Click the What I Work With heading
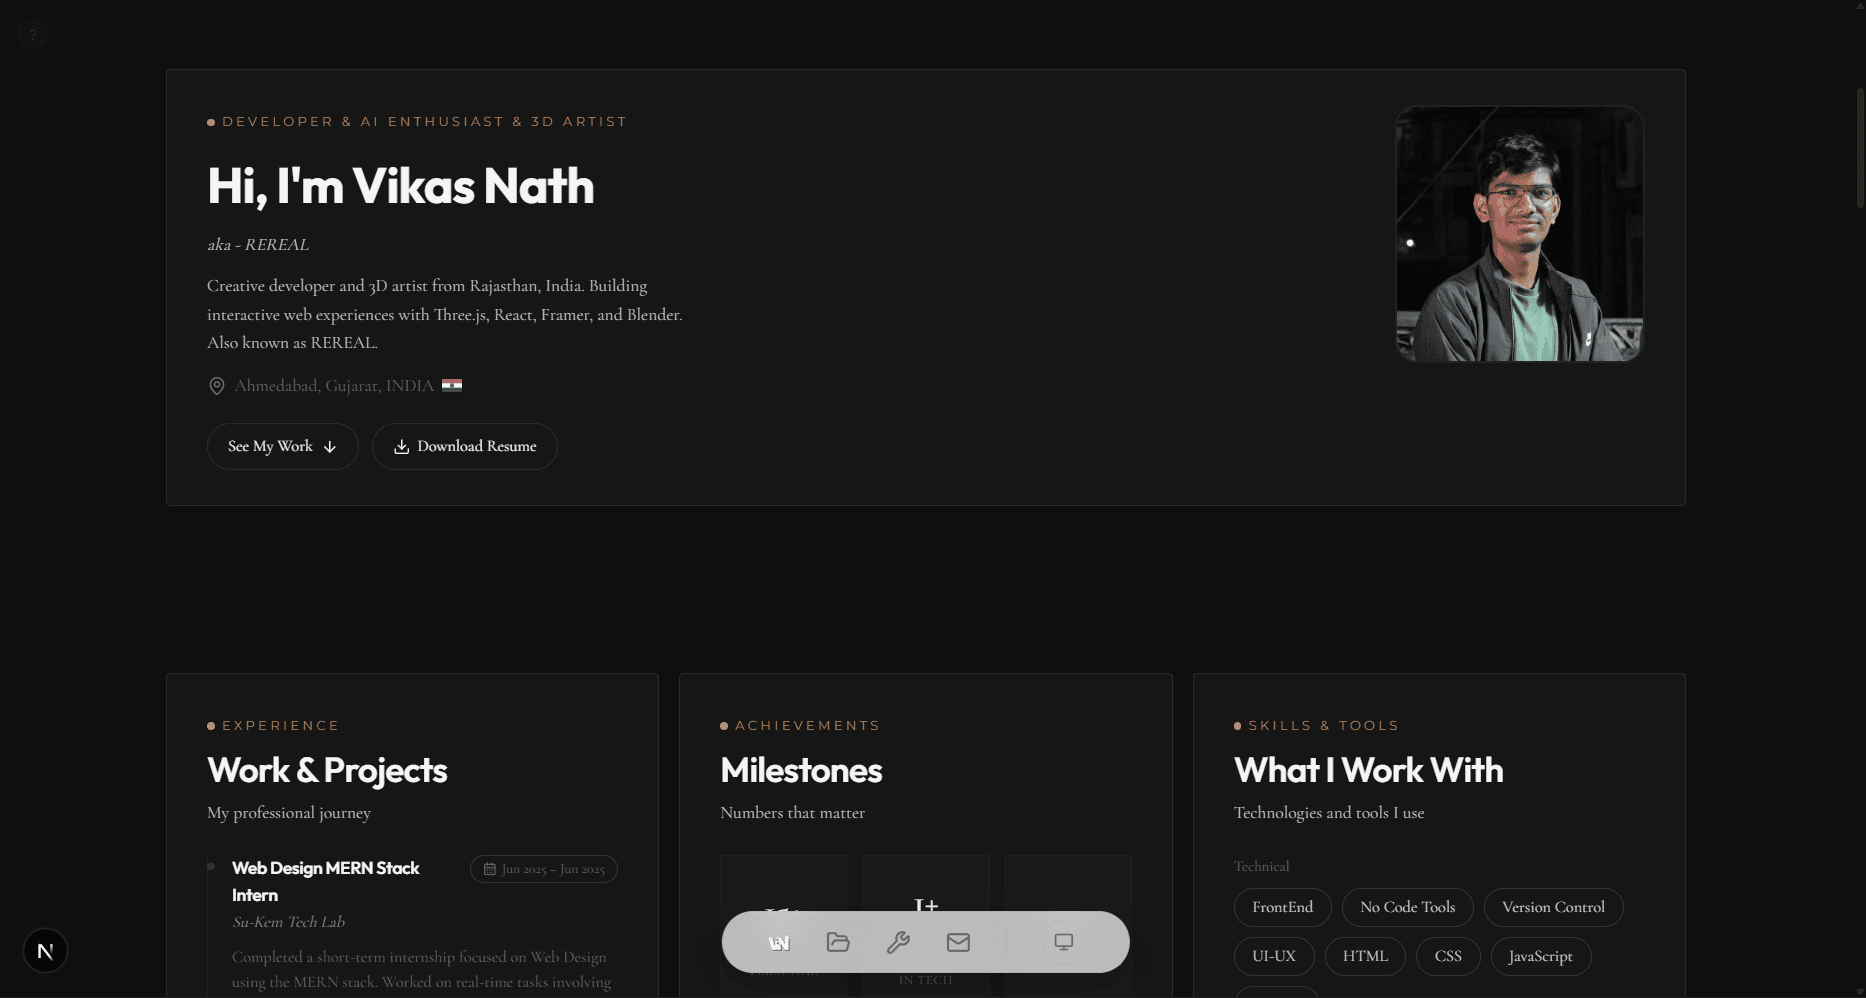Image resolution: width=1866 pixels, height=998 pixels. point(1368,770)
